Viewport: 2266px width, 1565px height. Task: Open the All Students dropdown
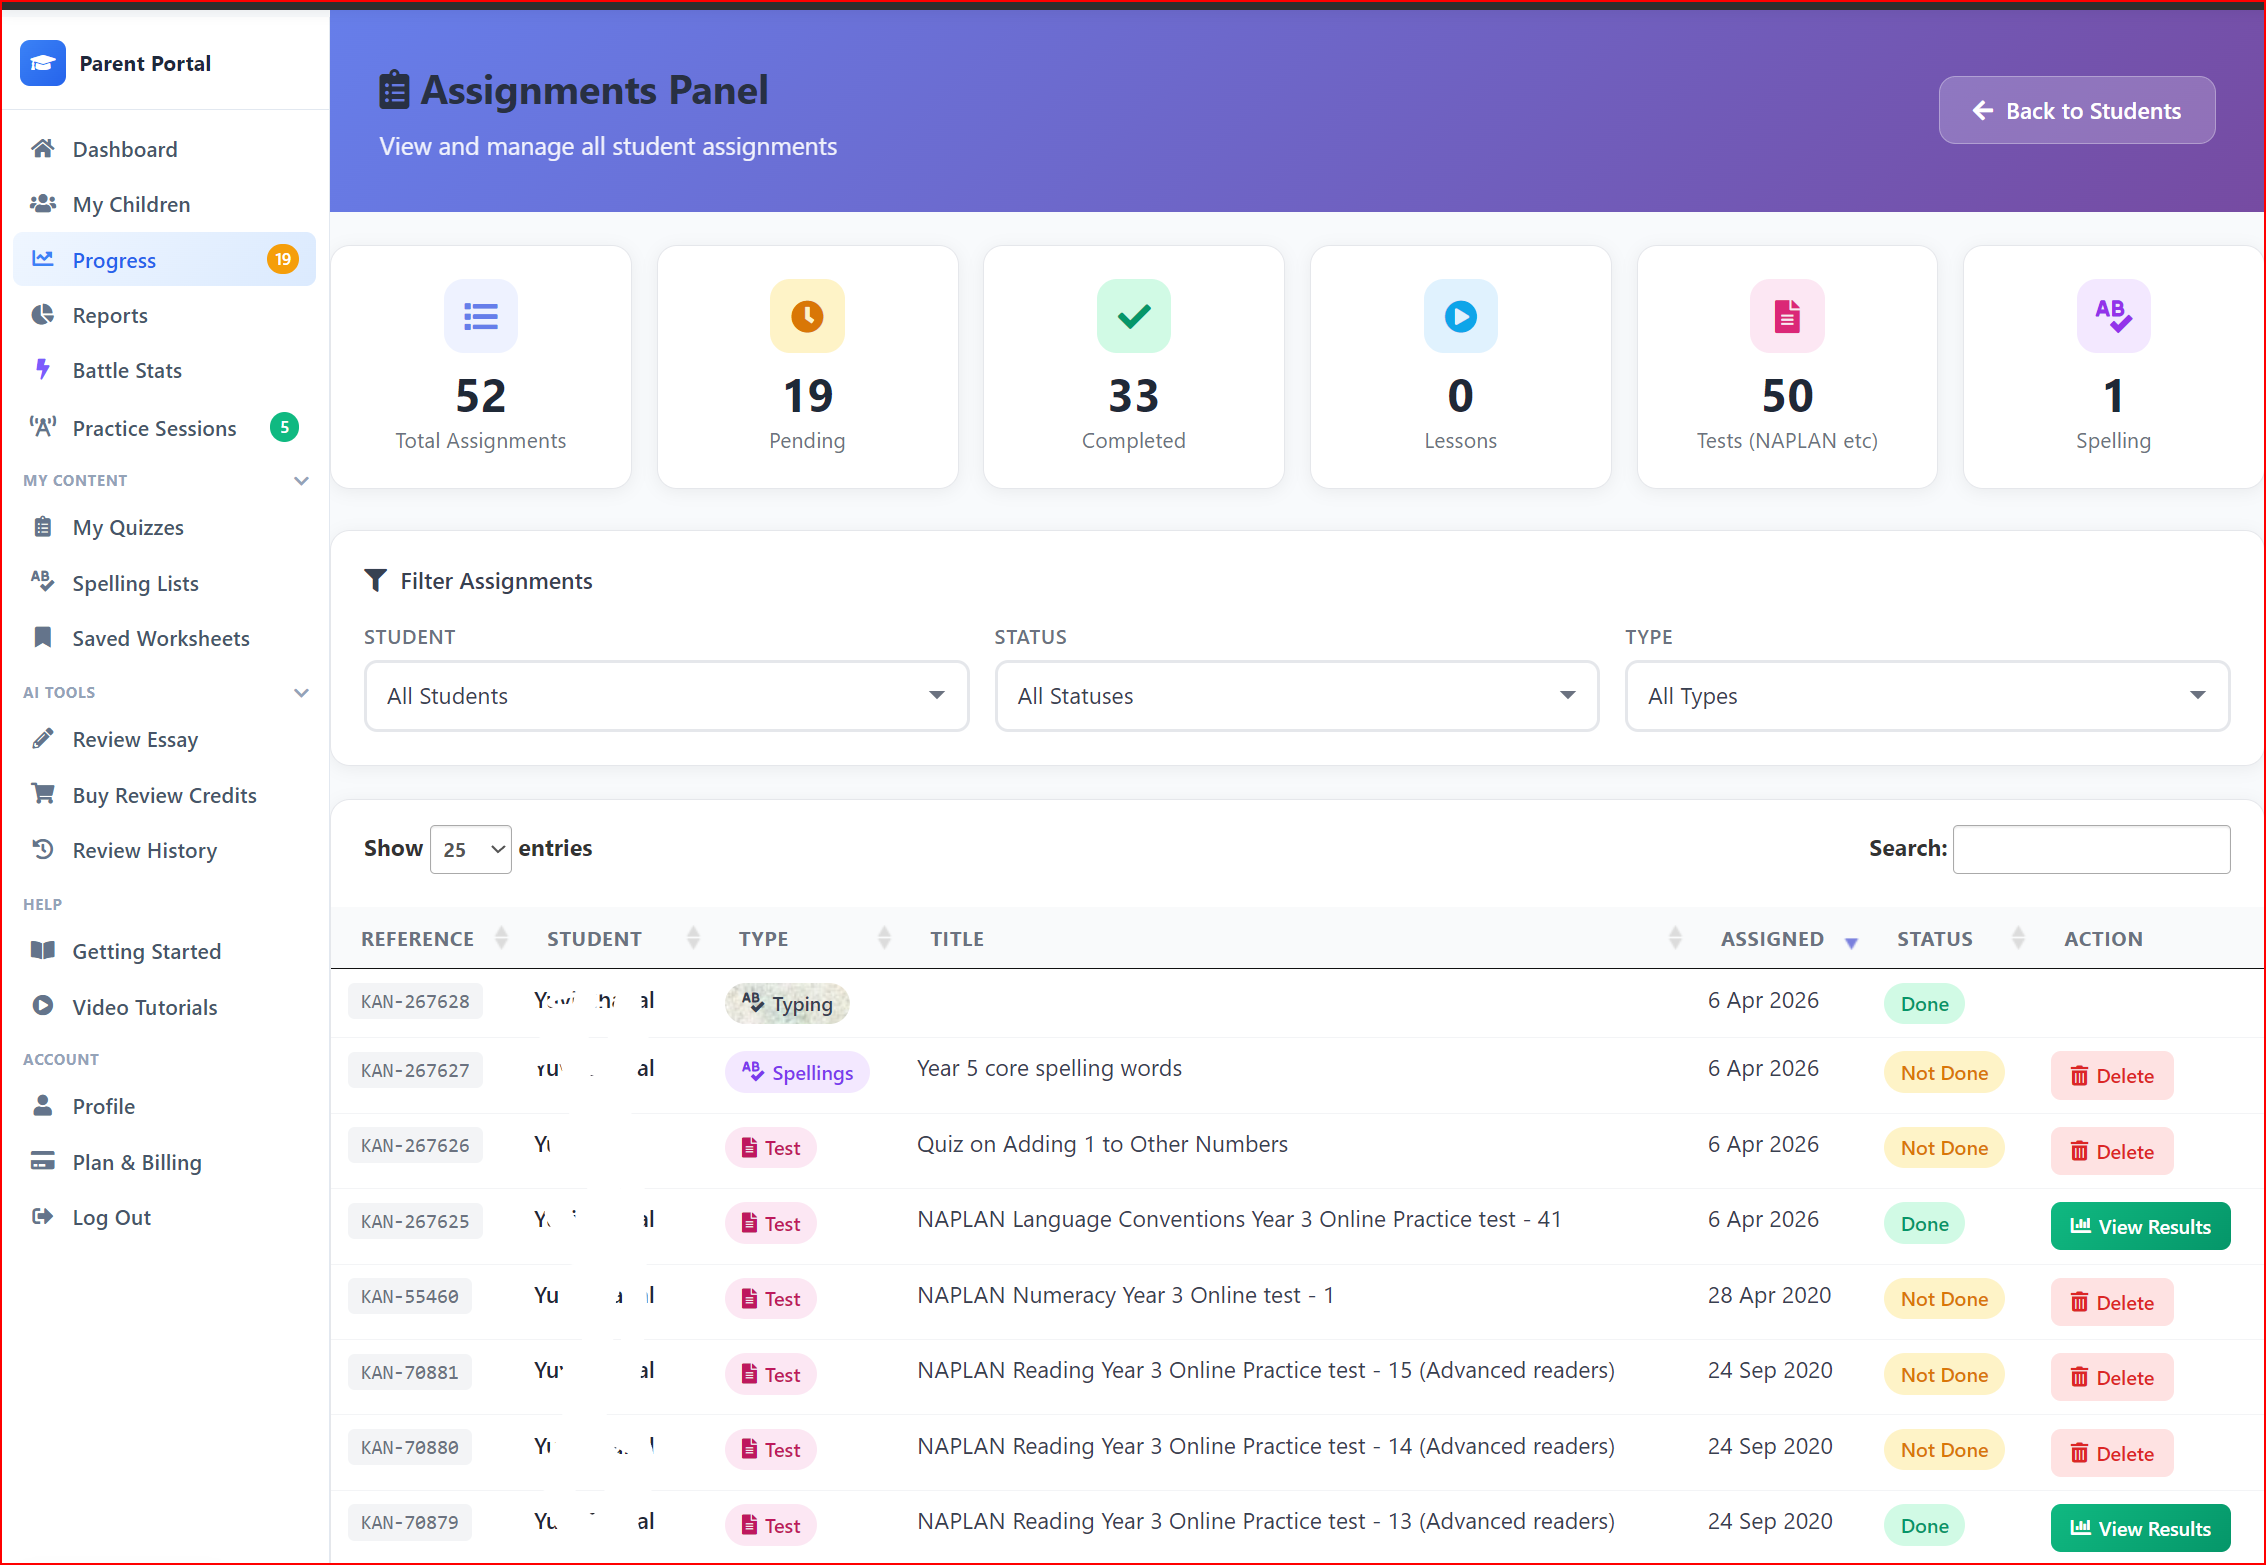pyautogui.click(x=666, y=696)
